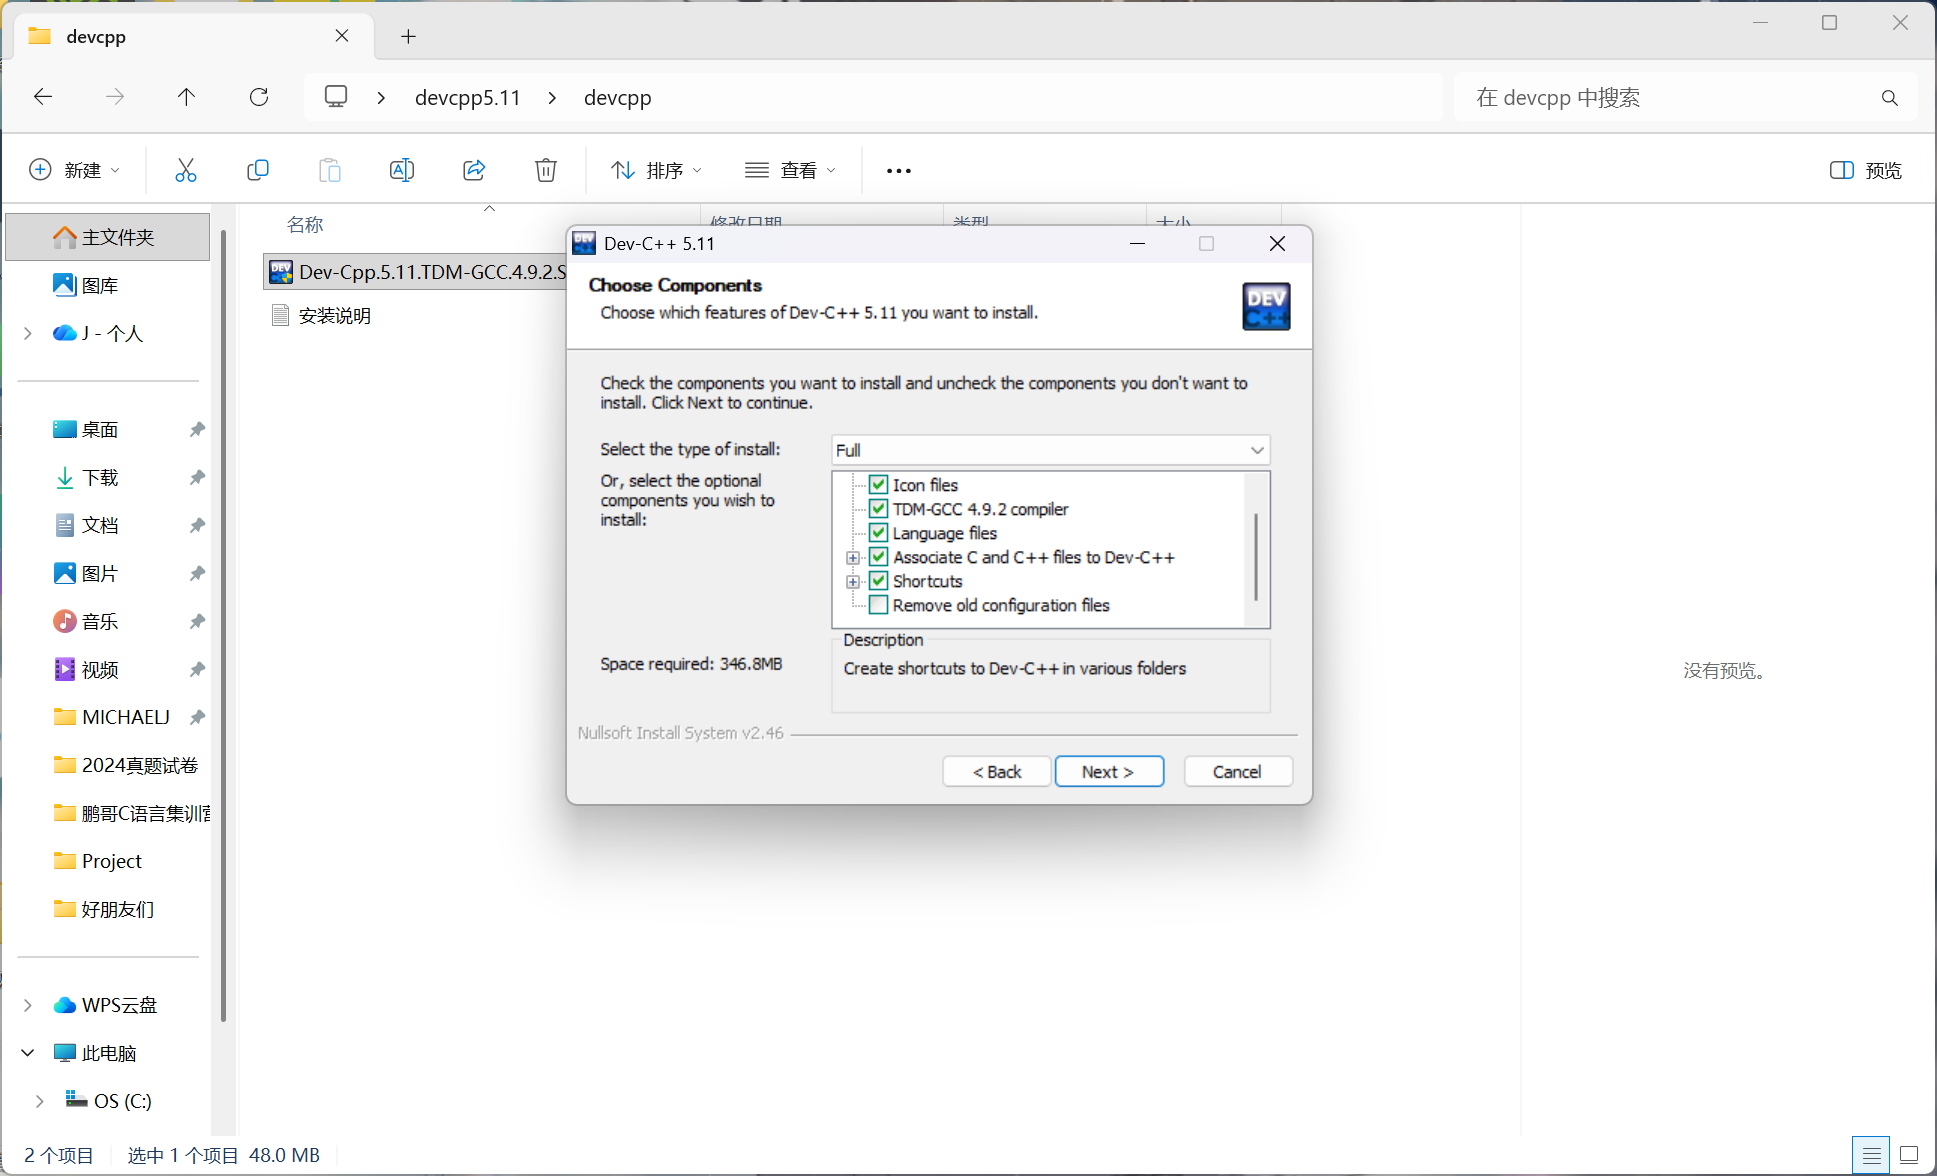Click the Refresh icon in navigation bar
This screenshot has width=1937, height=1176.
[x=259, y=97]
